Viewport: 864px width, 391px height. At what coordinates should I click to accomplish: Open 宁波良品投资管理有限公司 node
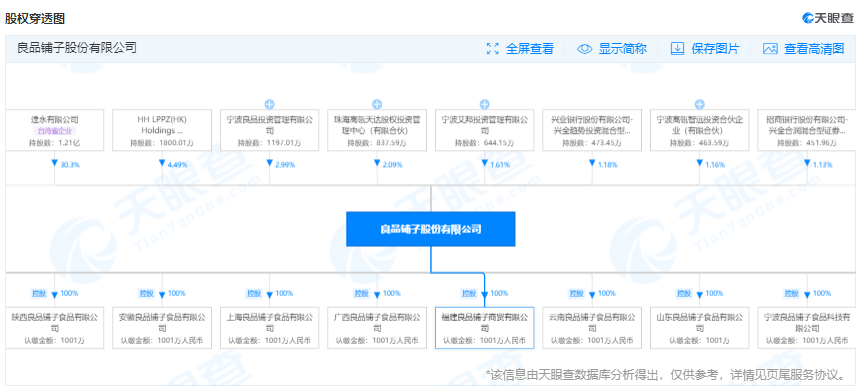pyautogui.click(x=269, y=130)
